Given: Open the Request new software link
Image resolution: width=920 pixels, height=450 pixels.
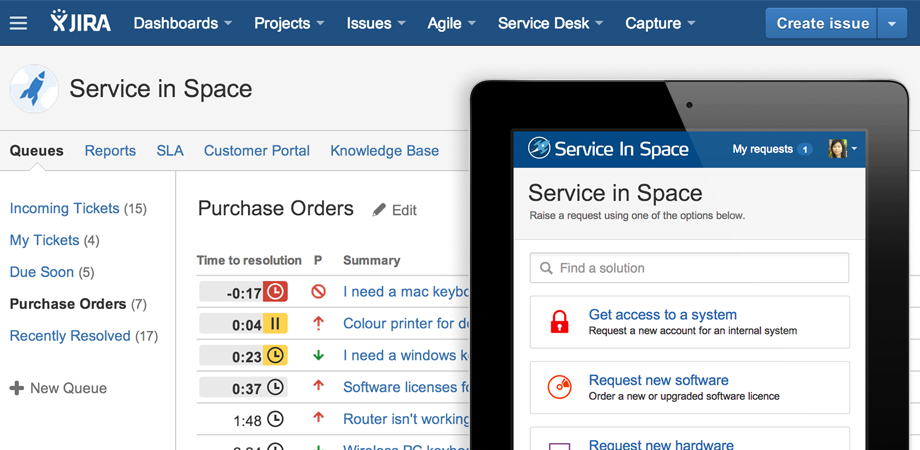Looking at the screenshot, I should [658, 380].
